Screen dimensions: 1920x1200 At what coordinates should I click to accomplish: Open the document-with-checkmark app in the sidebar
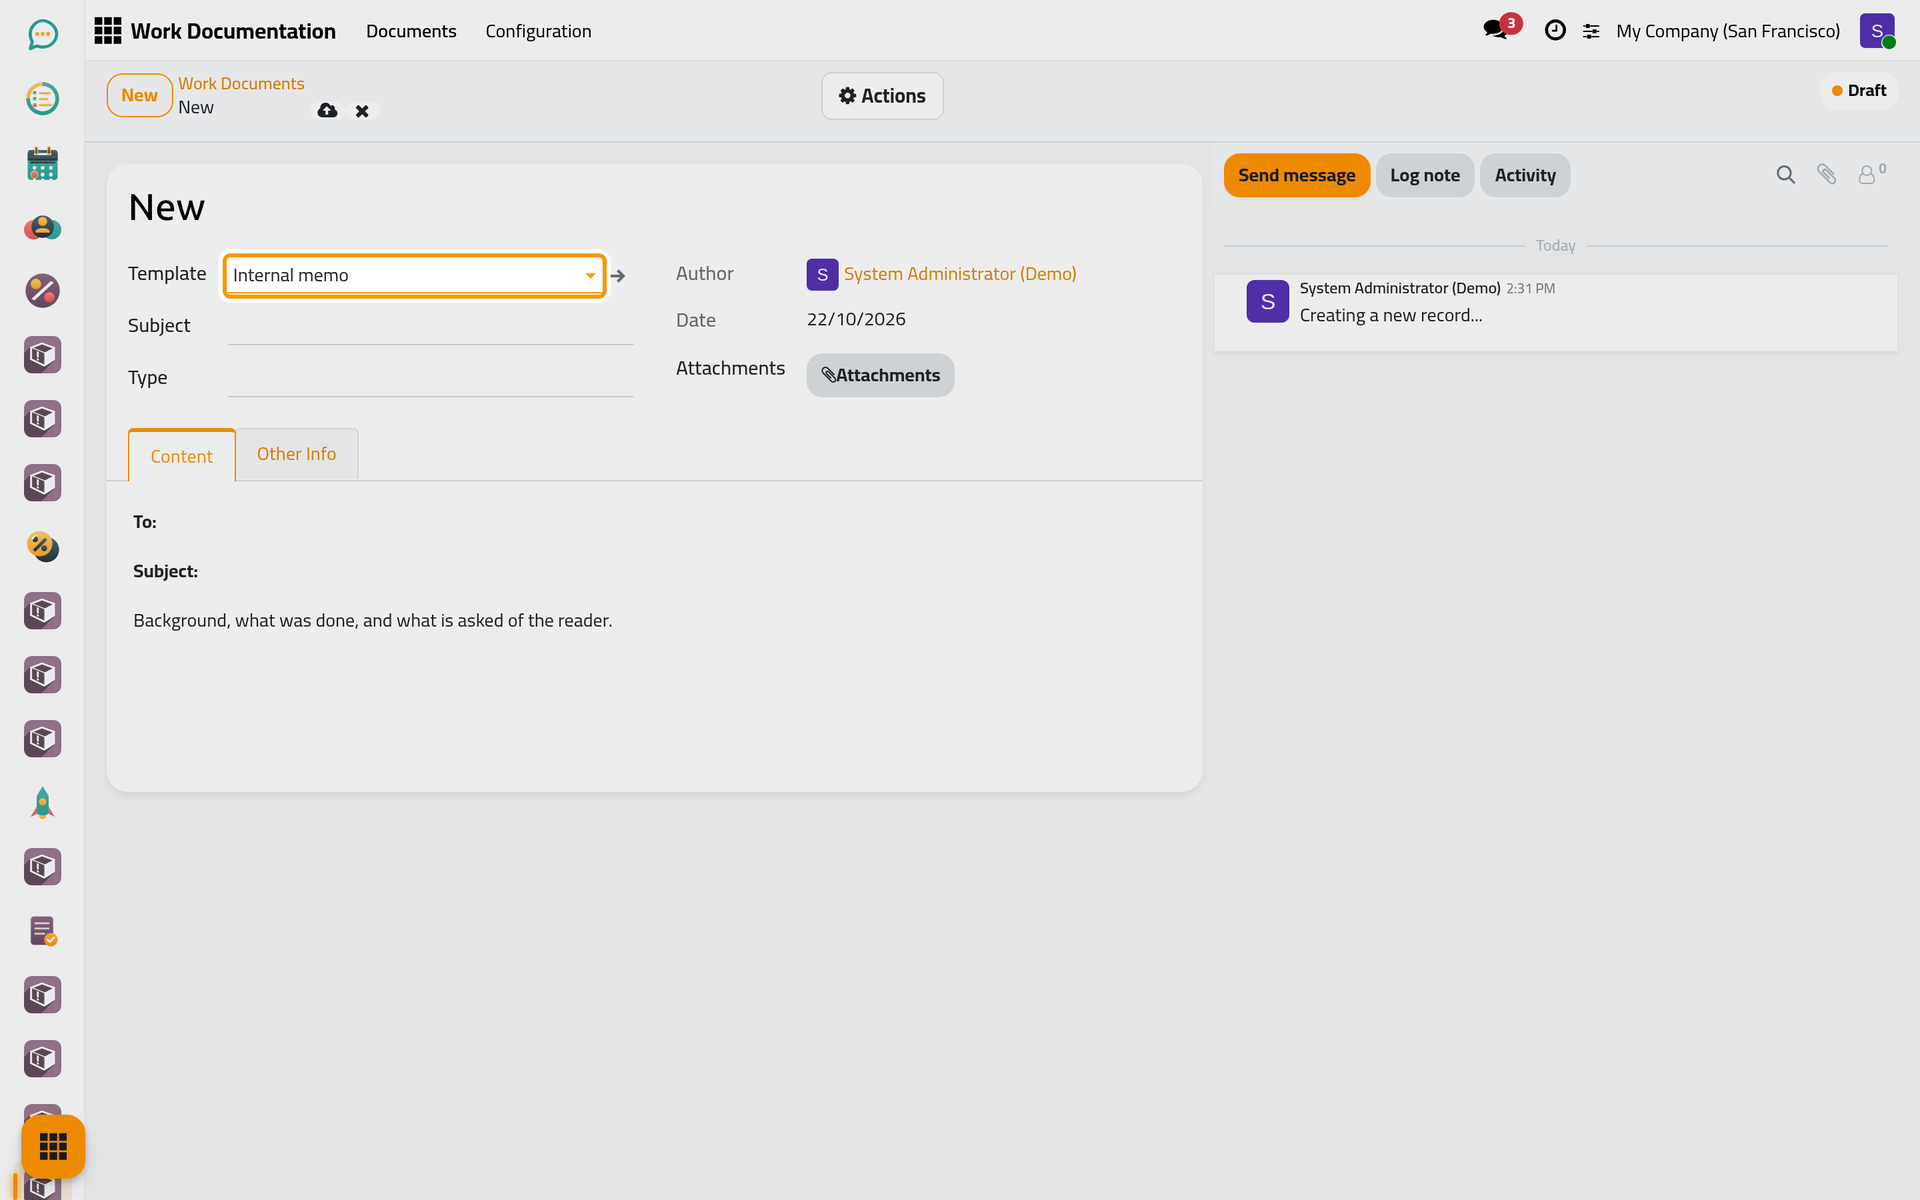(x=42, y=931)
